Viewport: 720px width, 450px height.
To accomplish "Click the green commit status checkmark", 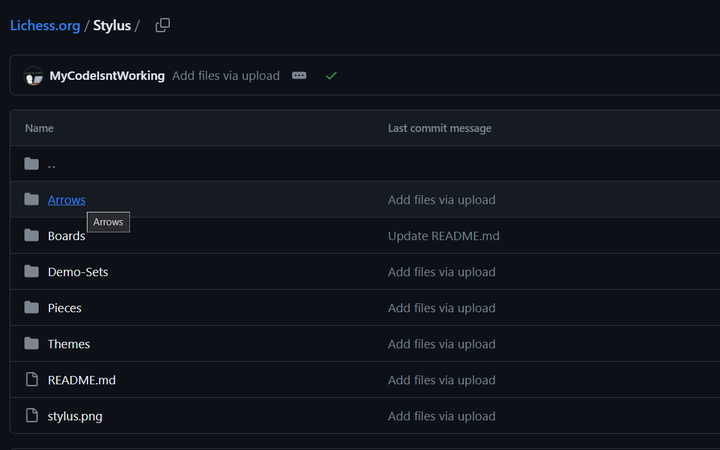I will pyautogui.click(x=331, y=75).
